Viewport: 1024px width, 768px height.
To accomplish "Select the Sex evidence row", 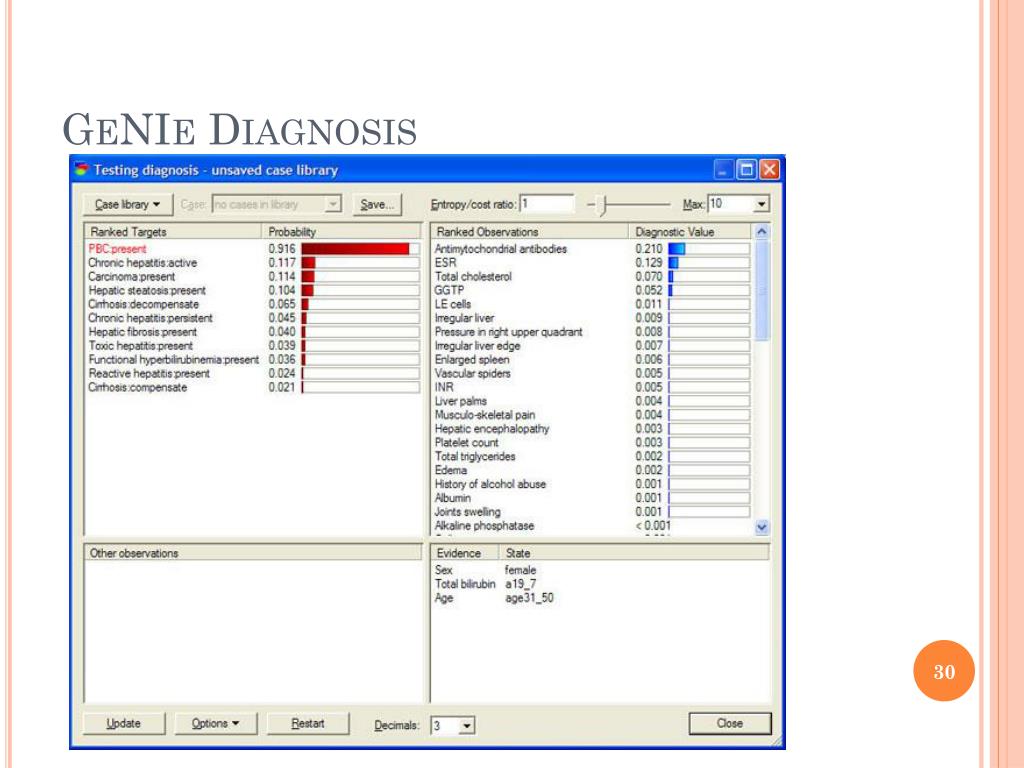I will pos(486,570).
